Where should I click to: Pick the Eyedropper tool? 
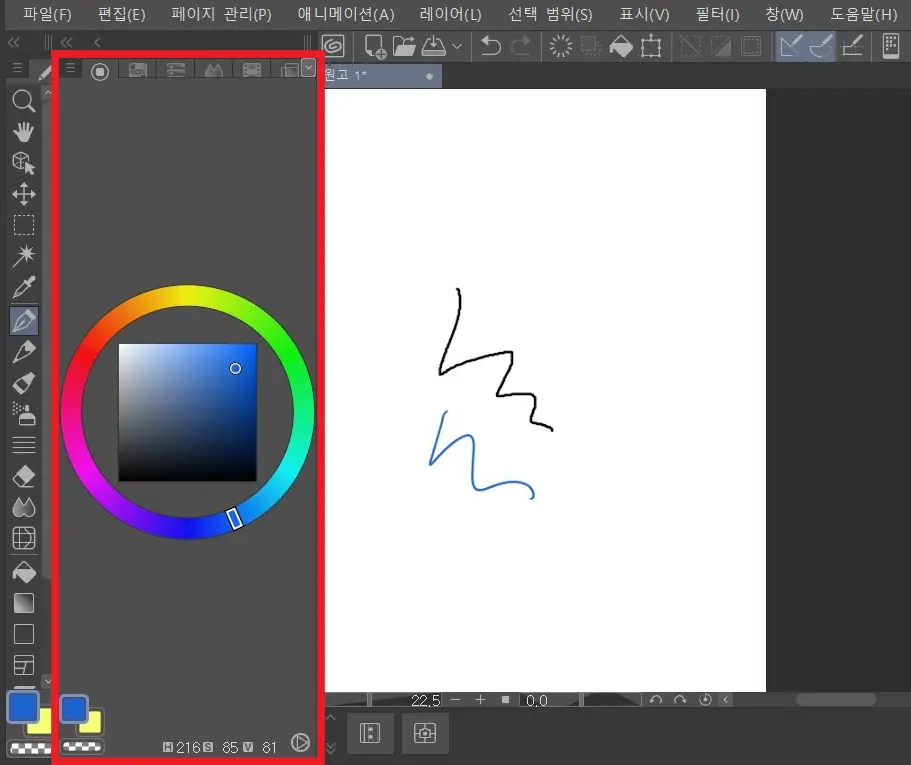(23, 289)
